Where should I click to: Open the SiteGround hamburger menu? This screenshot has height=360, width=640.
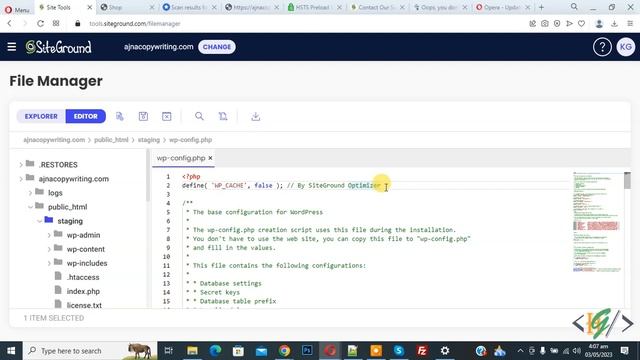(11, 47)
